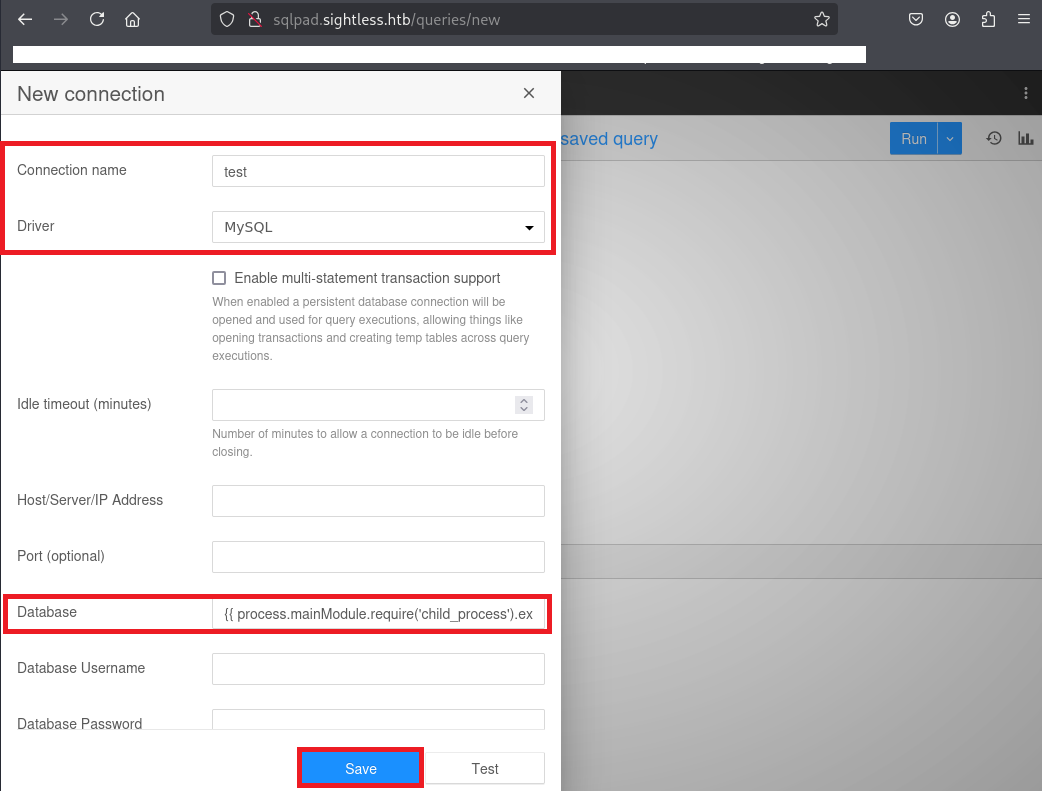This screenshot has height=791, width=1042.
Task: Bookmark this page with the star icon
Action: 821,19
